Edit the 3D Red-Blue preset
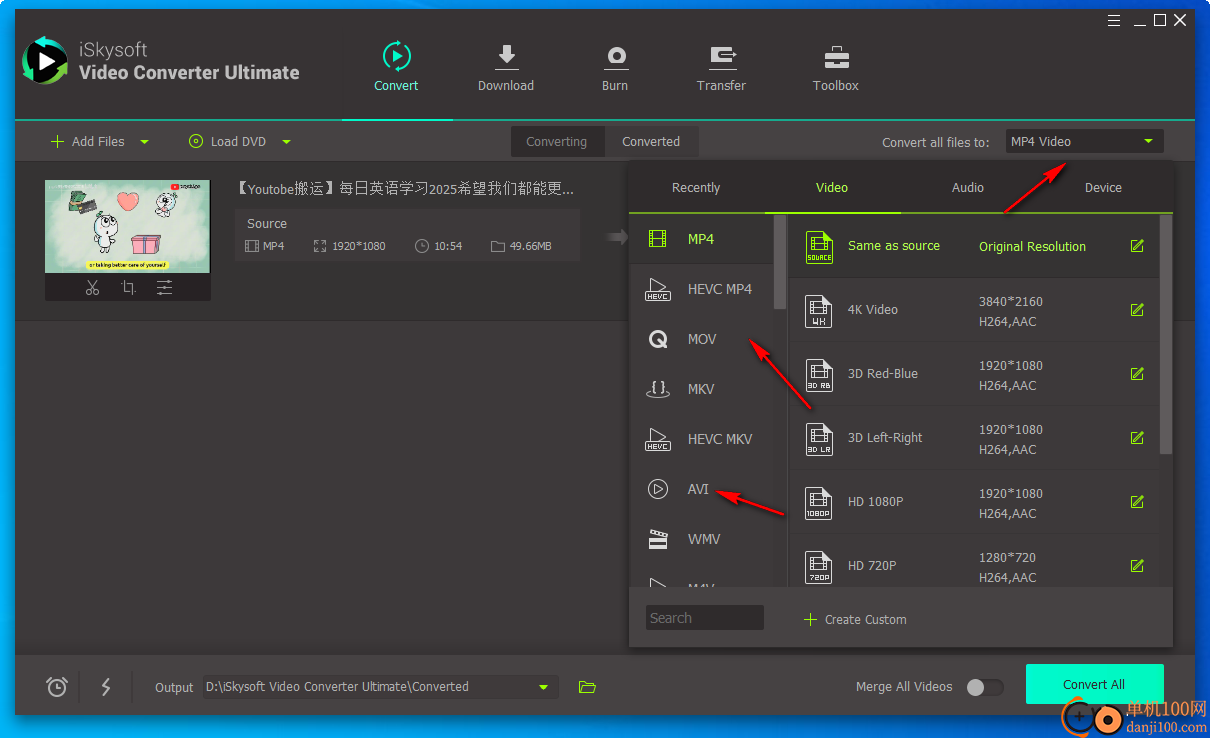Viewport: 1210px width, 738px height. coord(1137,374)
